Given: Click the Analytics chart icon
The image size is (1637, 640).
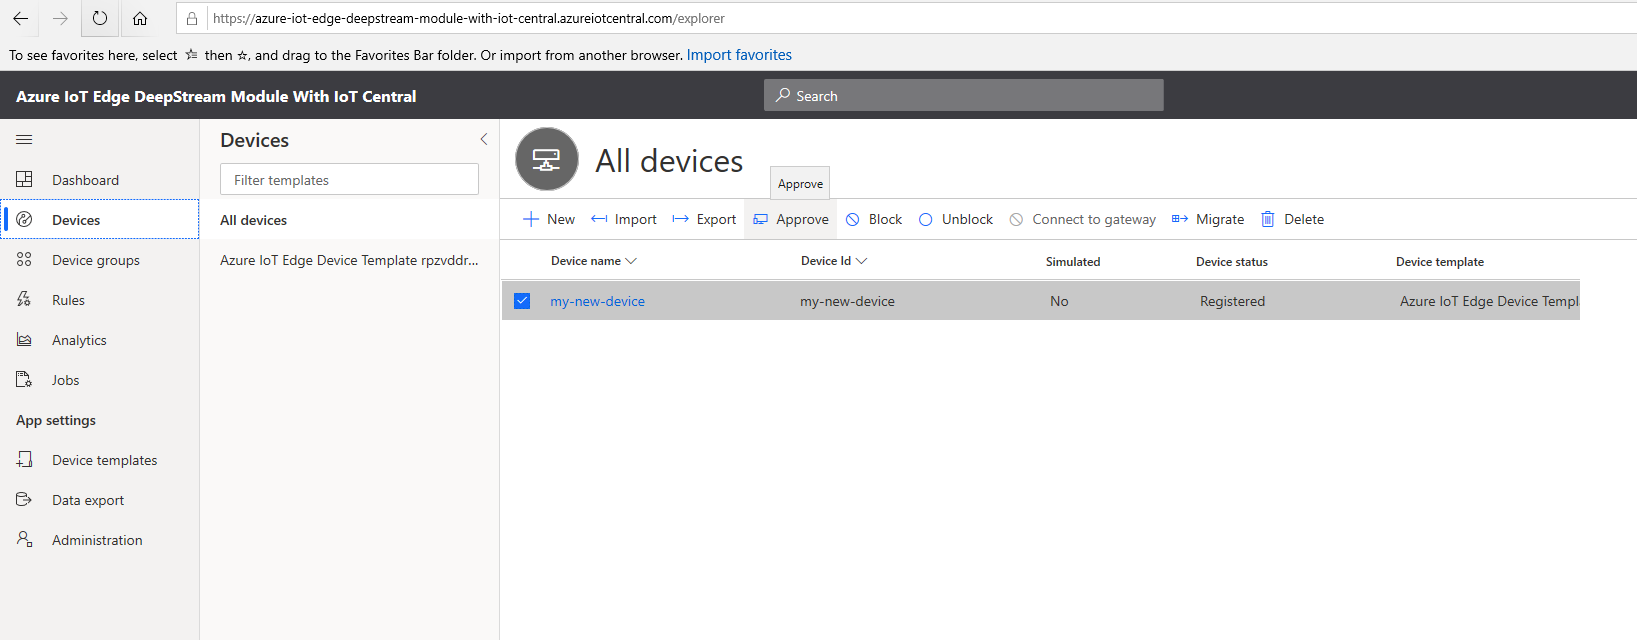Looking at the screenshot, I should (24, 339).
